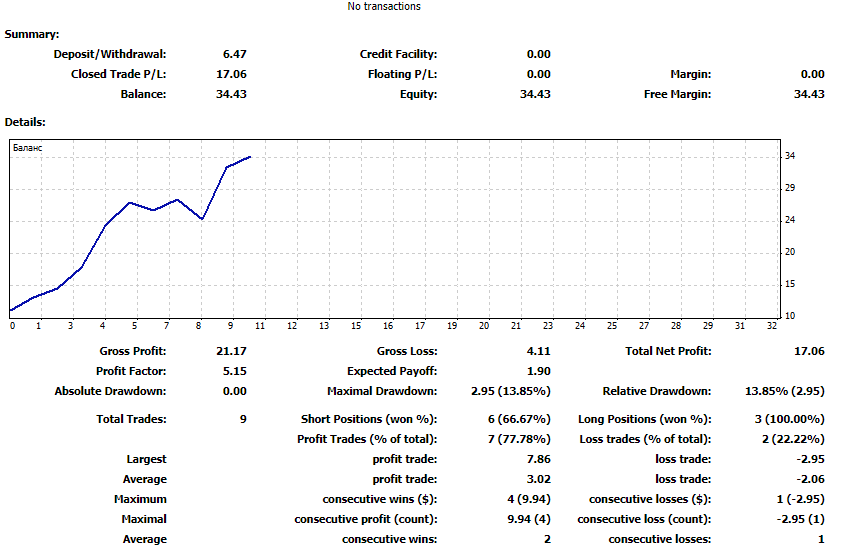Click the "Total Net Profit:" label
858x550 pixels.
coord(668,351)
